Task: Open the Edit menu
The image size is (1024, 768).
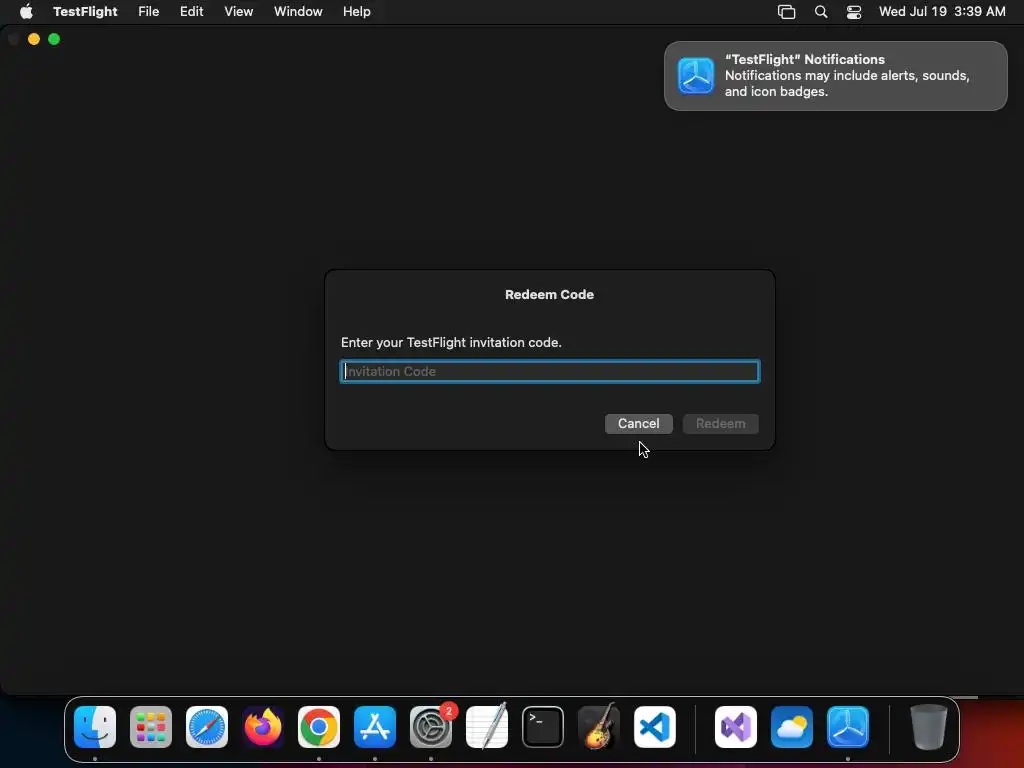Action: (x=191, y=12)
